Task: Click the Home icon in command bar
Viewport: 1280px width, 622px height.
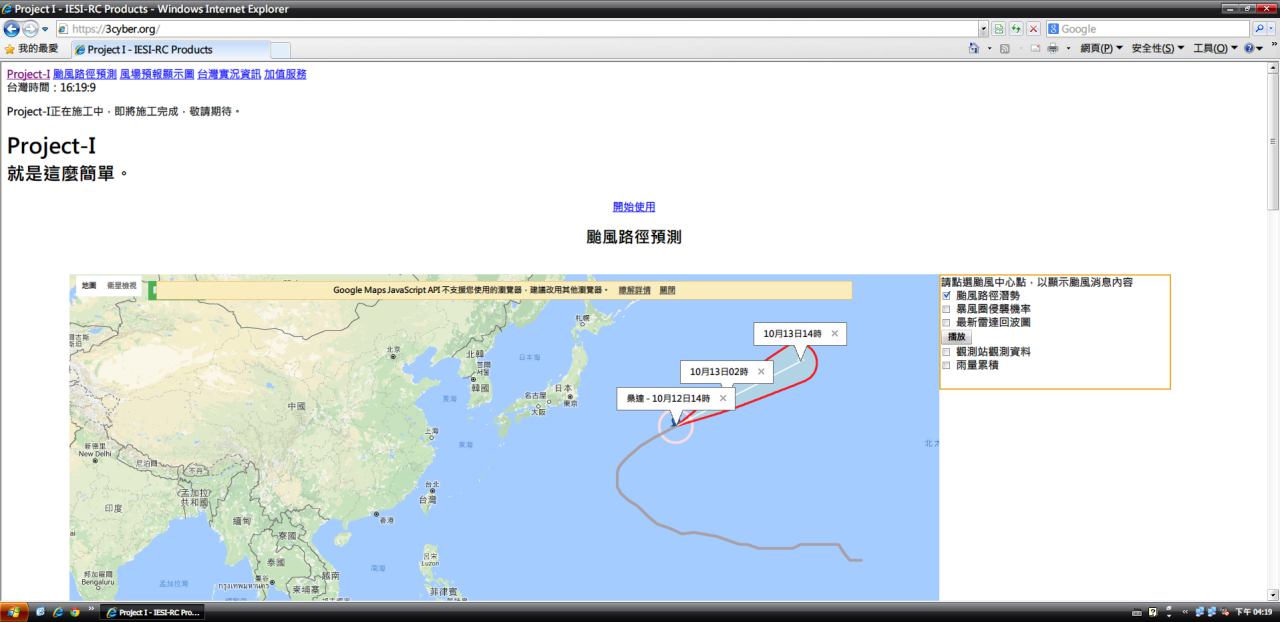Action: coord(974,48)
